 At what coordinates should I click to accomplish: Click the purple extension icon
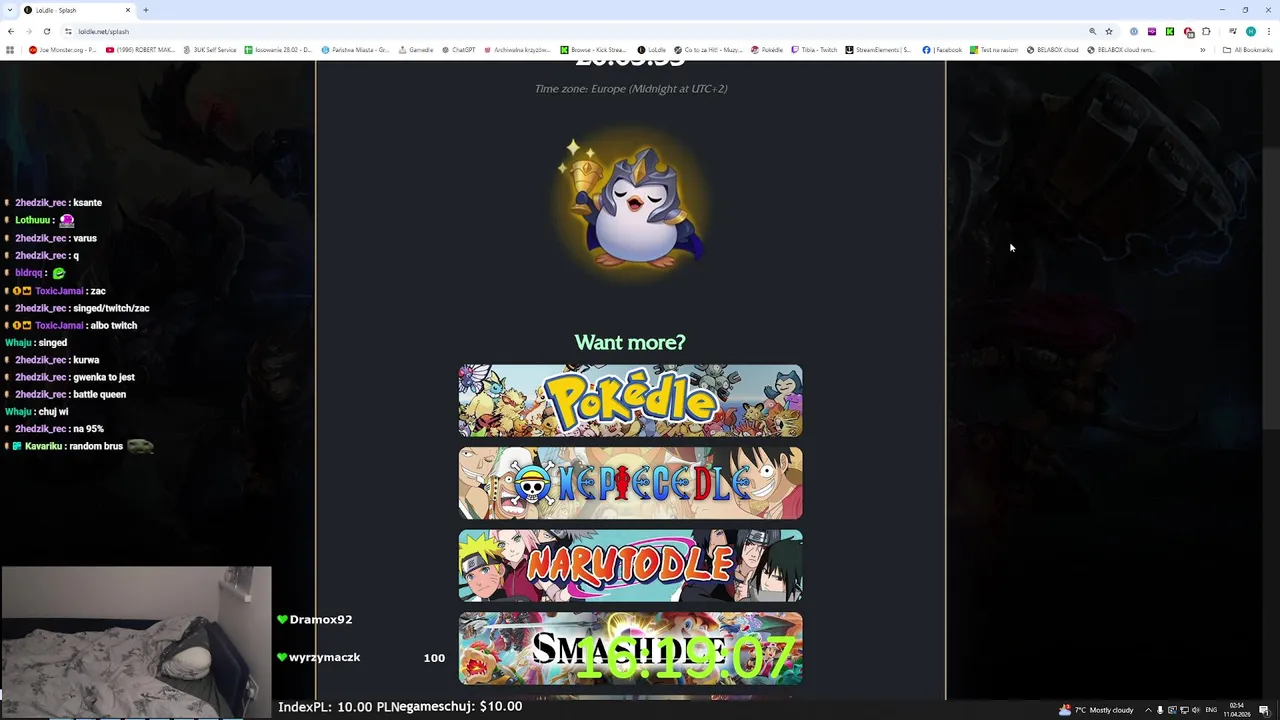point(1151,31)
